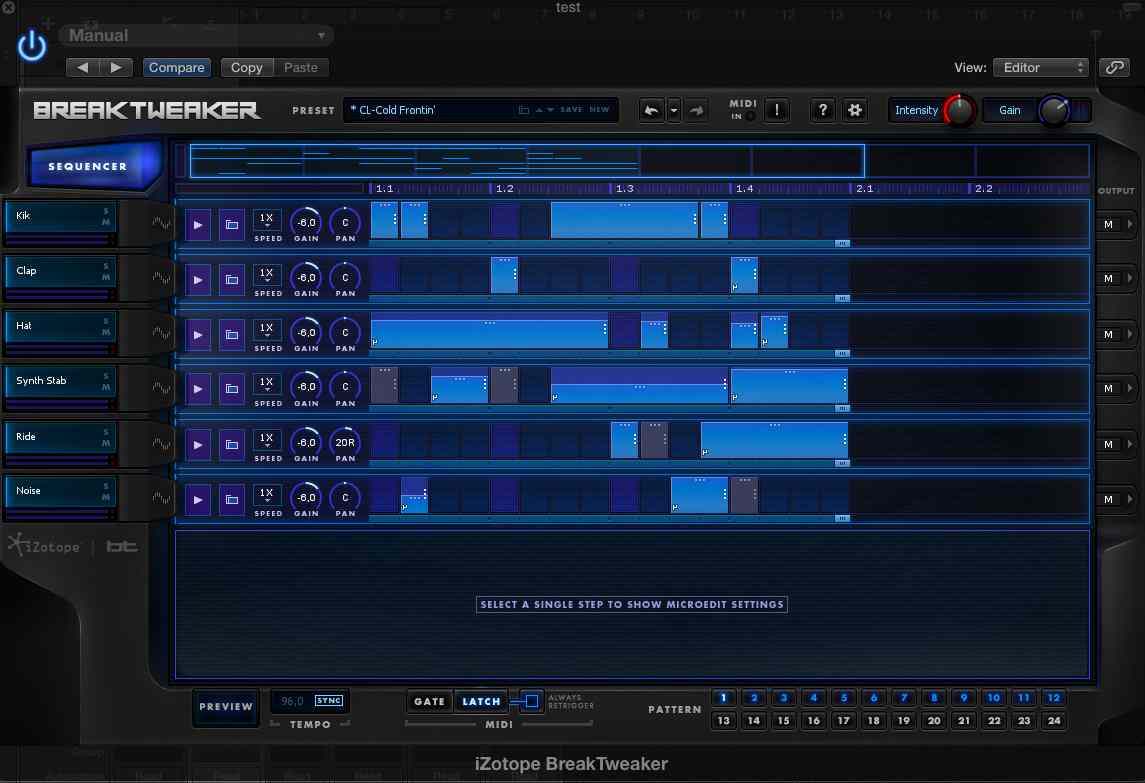Viewport: 1145px width, 783px height.
Task: Open the Synth Stab track pattern folder
Action: tap(231, 389)
